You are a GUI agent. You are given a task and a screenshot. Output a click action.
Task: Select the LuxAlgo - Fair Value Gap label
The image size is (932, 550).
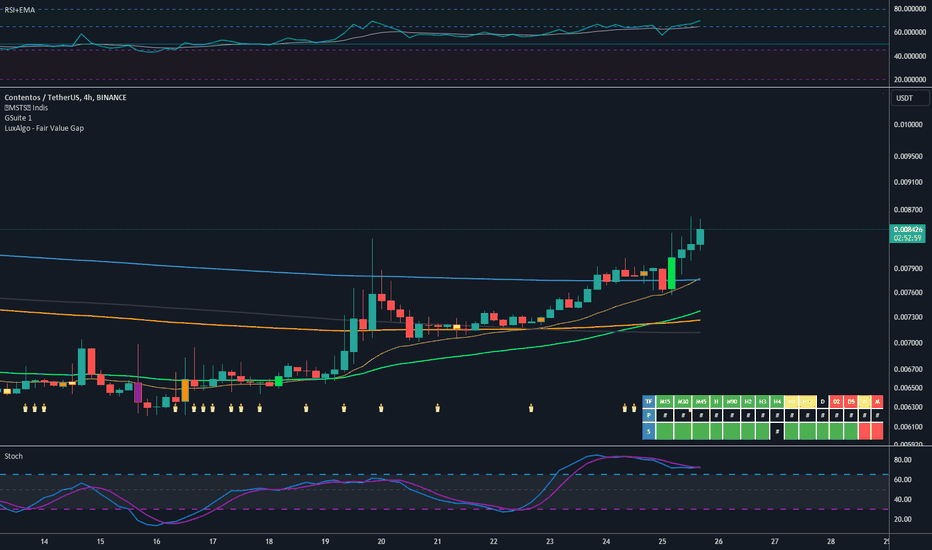coord(44,128)
